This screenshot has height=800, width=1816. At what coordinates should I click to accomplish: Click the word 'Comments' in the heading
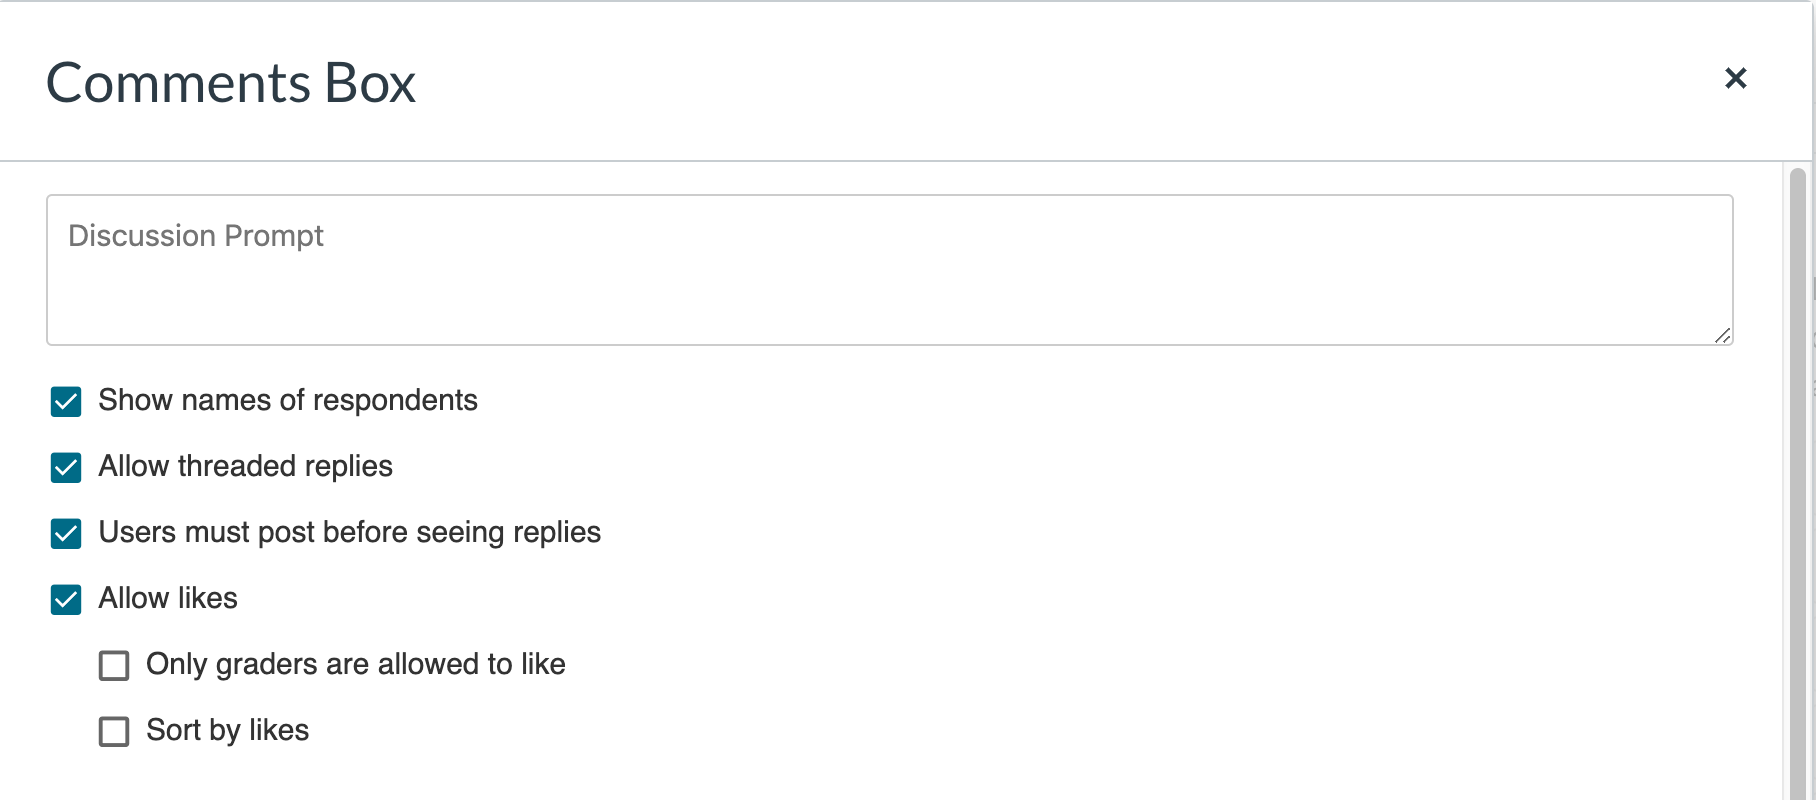pyautogui.click(x=179, y=83)
